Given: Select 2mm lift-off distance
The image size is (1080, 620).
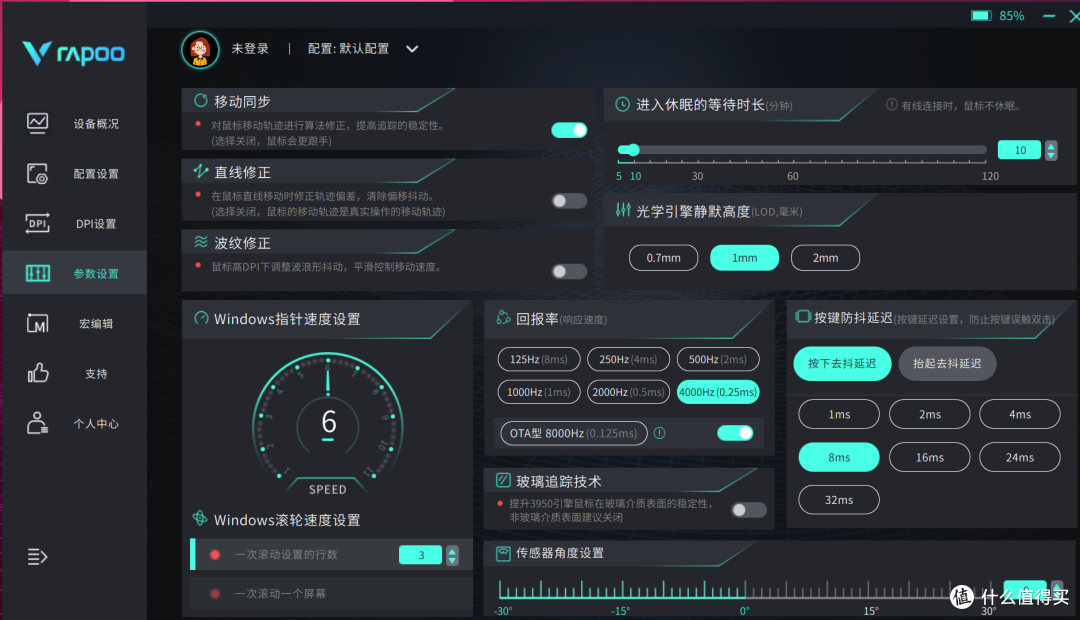Looking at the screenshot, I should (x=825, y=258).
